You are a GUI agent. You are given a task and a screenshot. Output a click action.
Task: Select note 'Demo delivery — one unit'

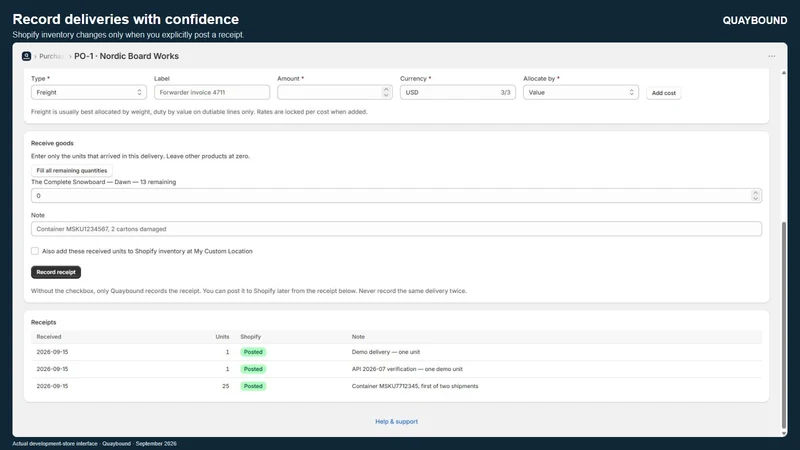click(x=386, y=352)
